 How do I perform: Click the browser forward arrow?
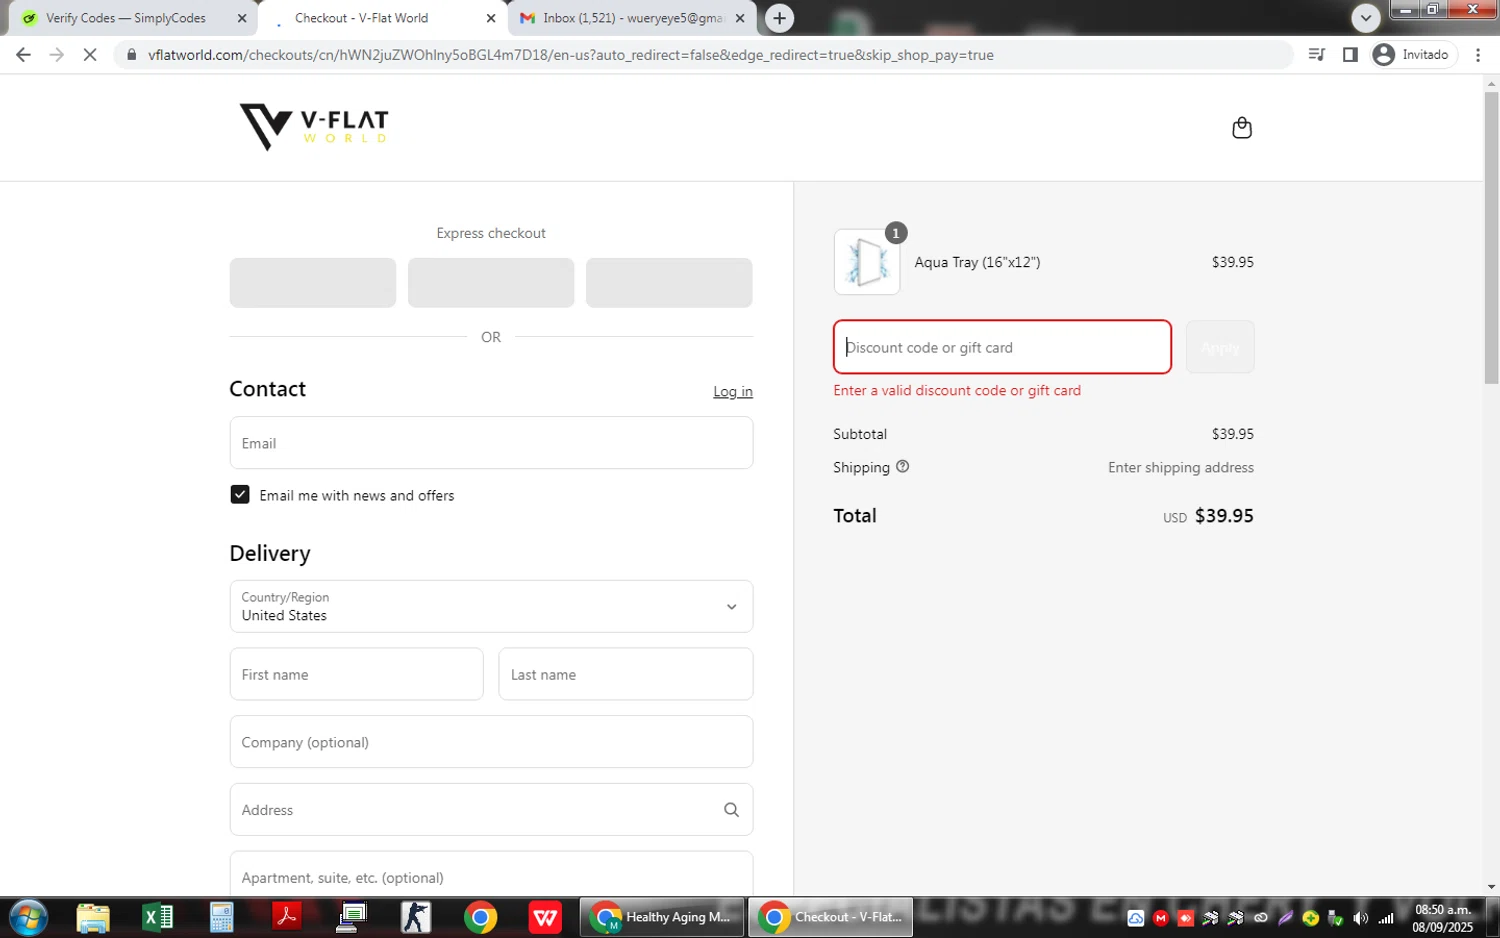point(57,55)
